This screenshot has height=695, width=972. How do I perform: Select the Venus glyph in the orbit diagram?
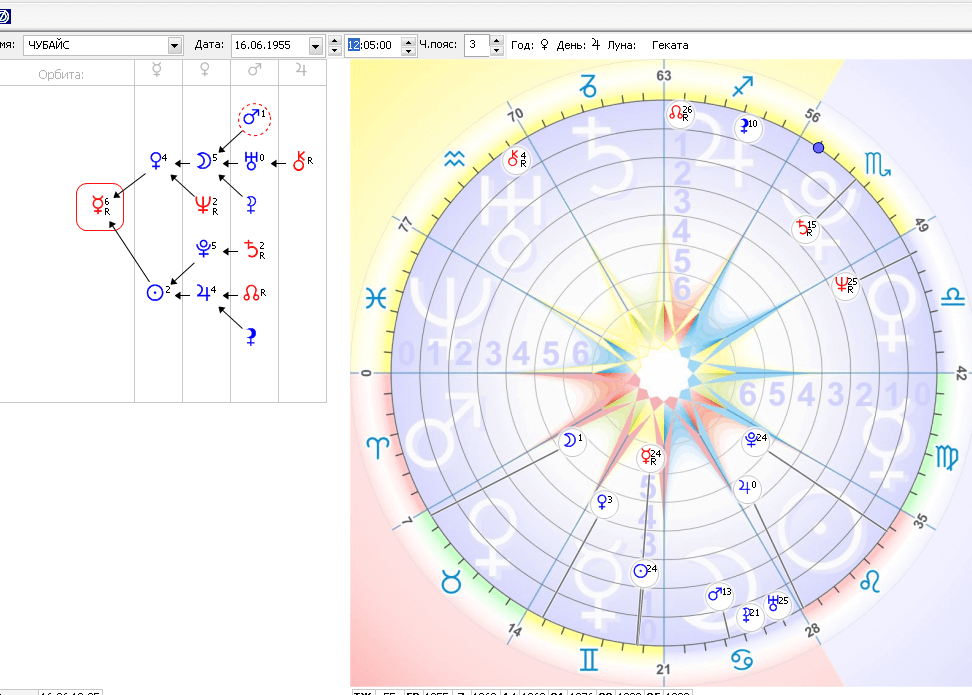click(158, 161)
